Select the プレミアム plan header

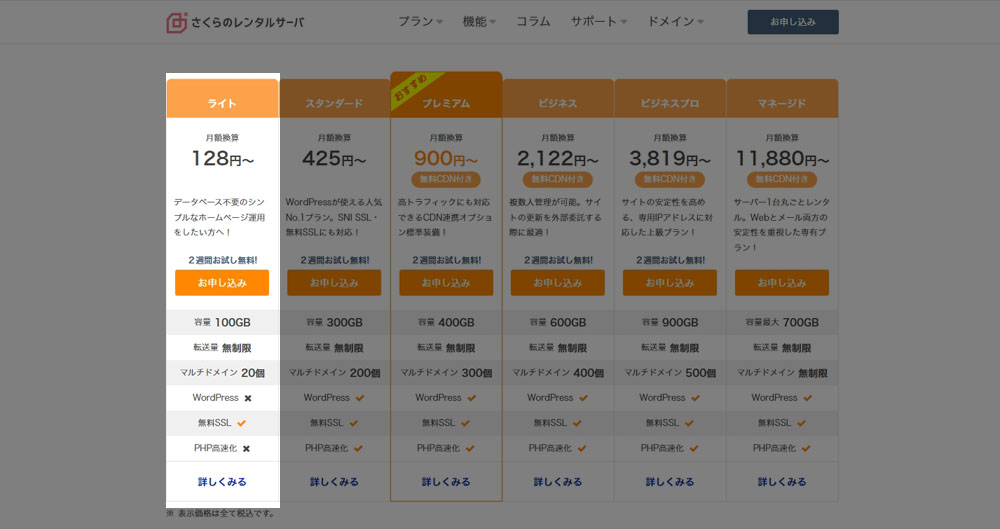(x=446, y=96)
